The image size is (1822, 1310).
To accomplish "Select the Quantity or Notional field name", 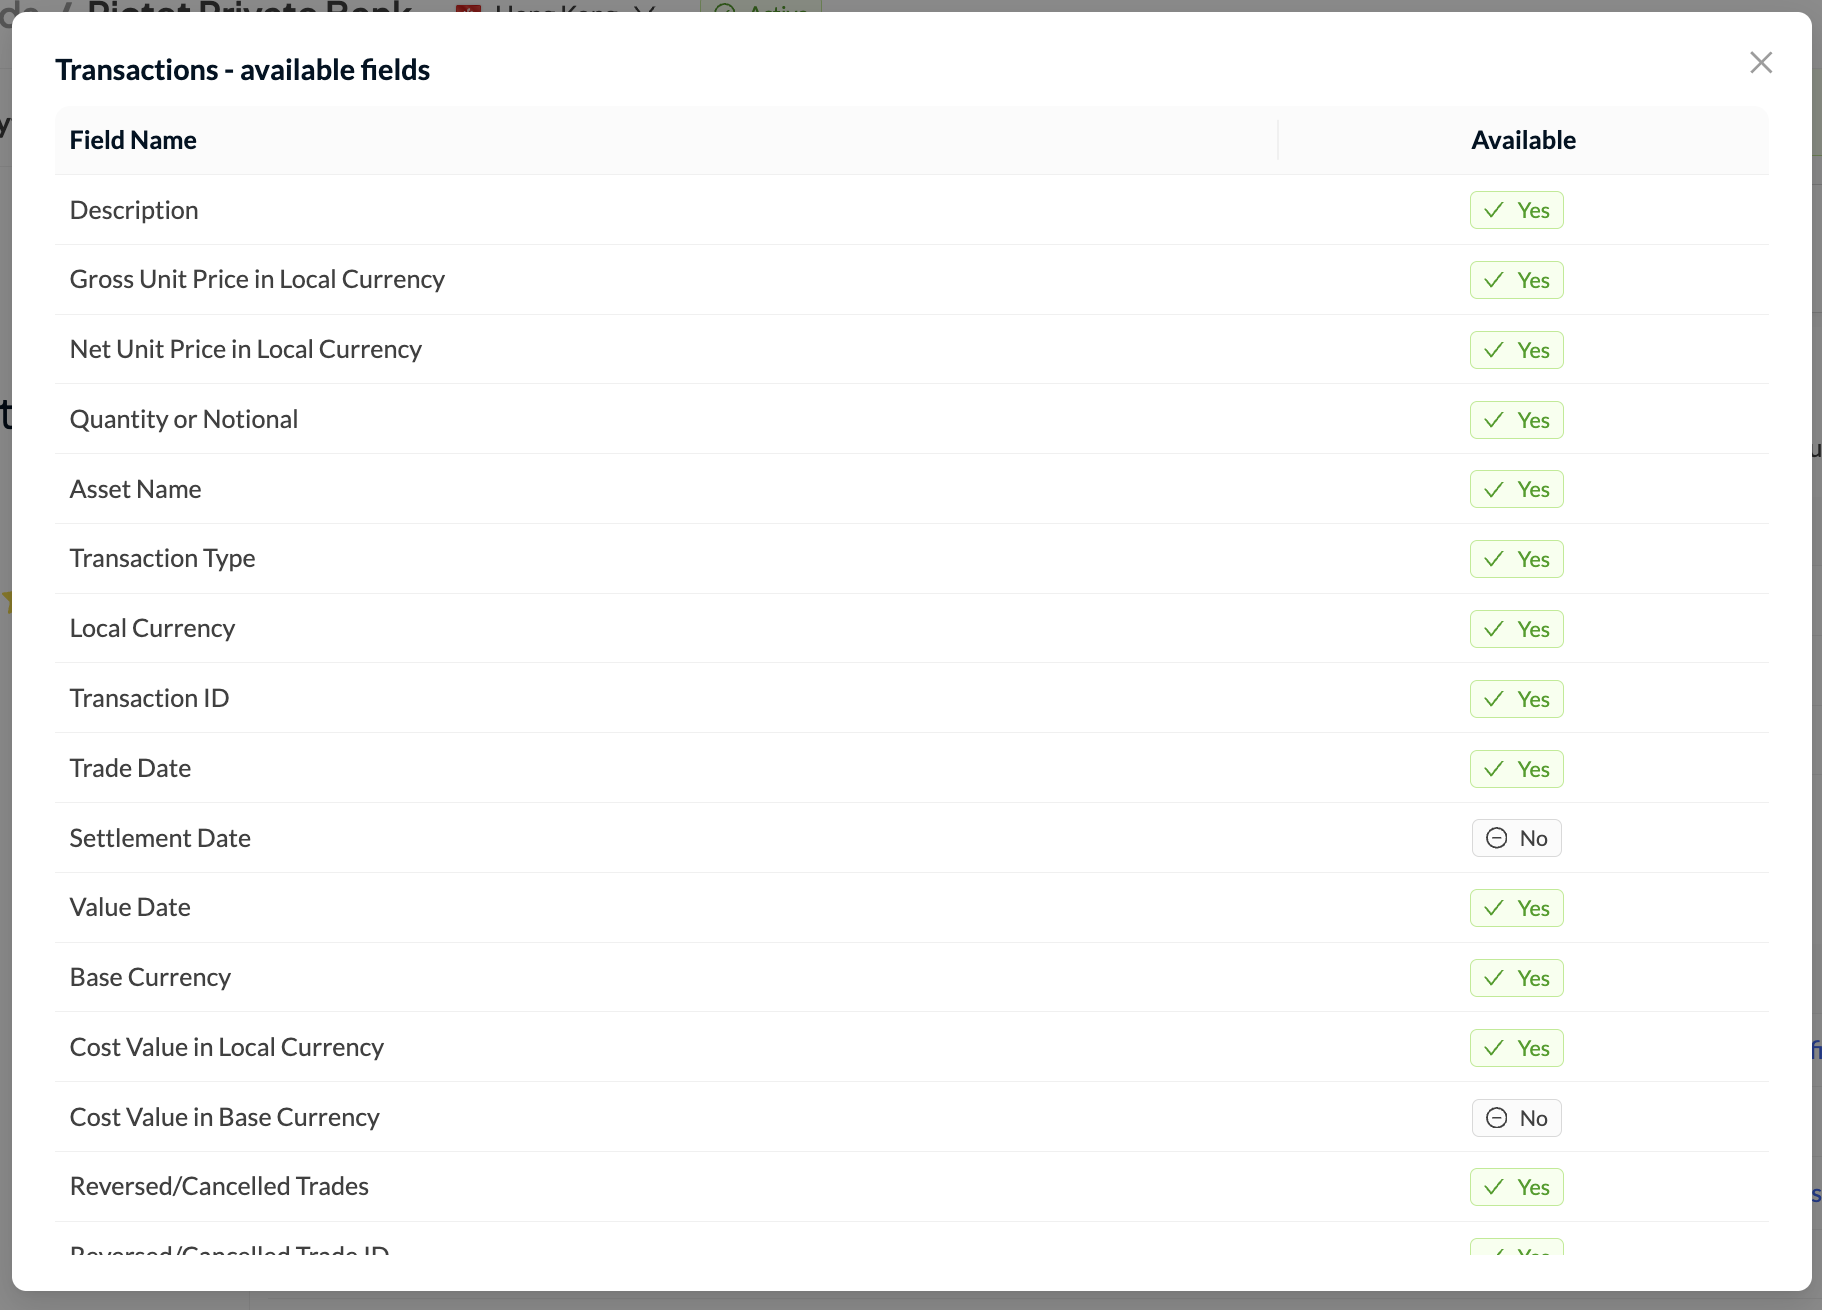I will 184,419.
